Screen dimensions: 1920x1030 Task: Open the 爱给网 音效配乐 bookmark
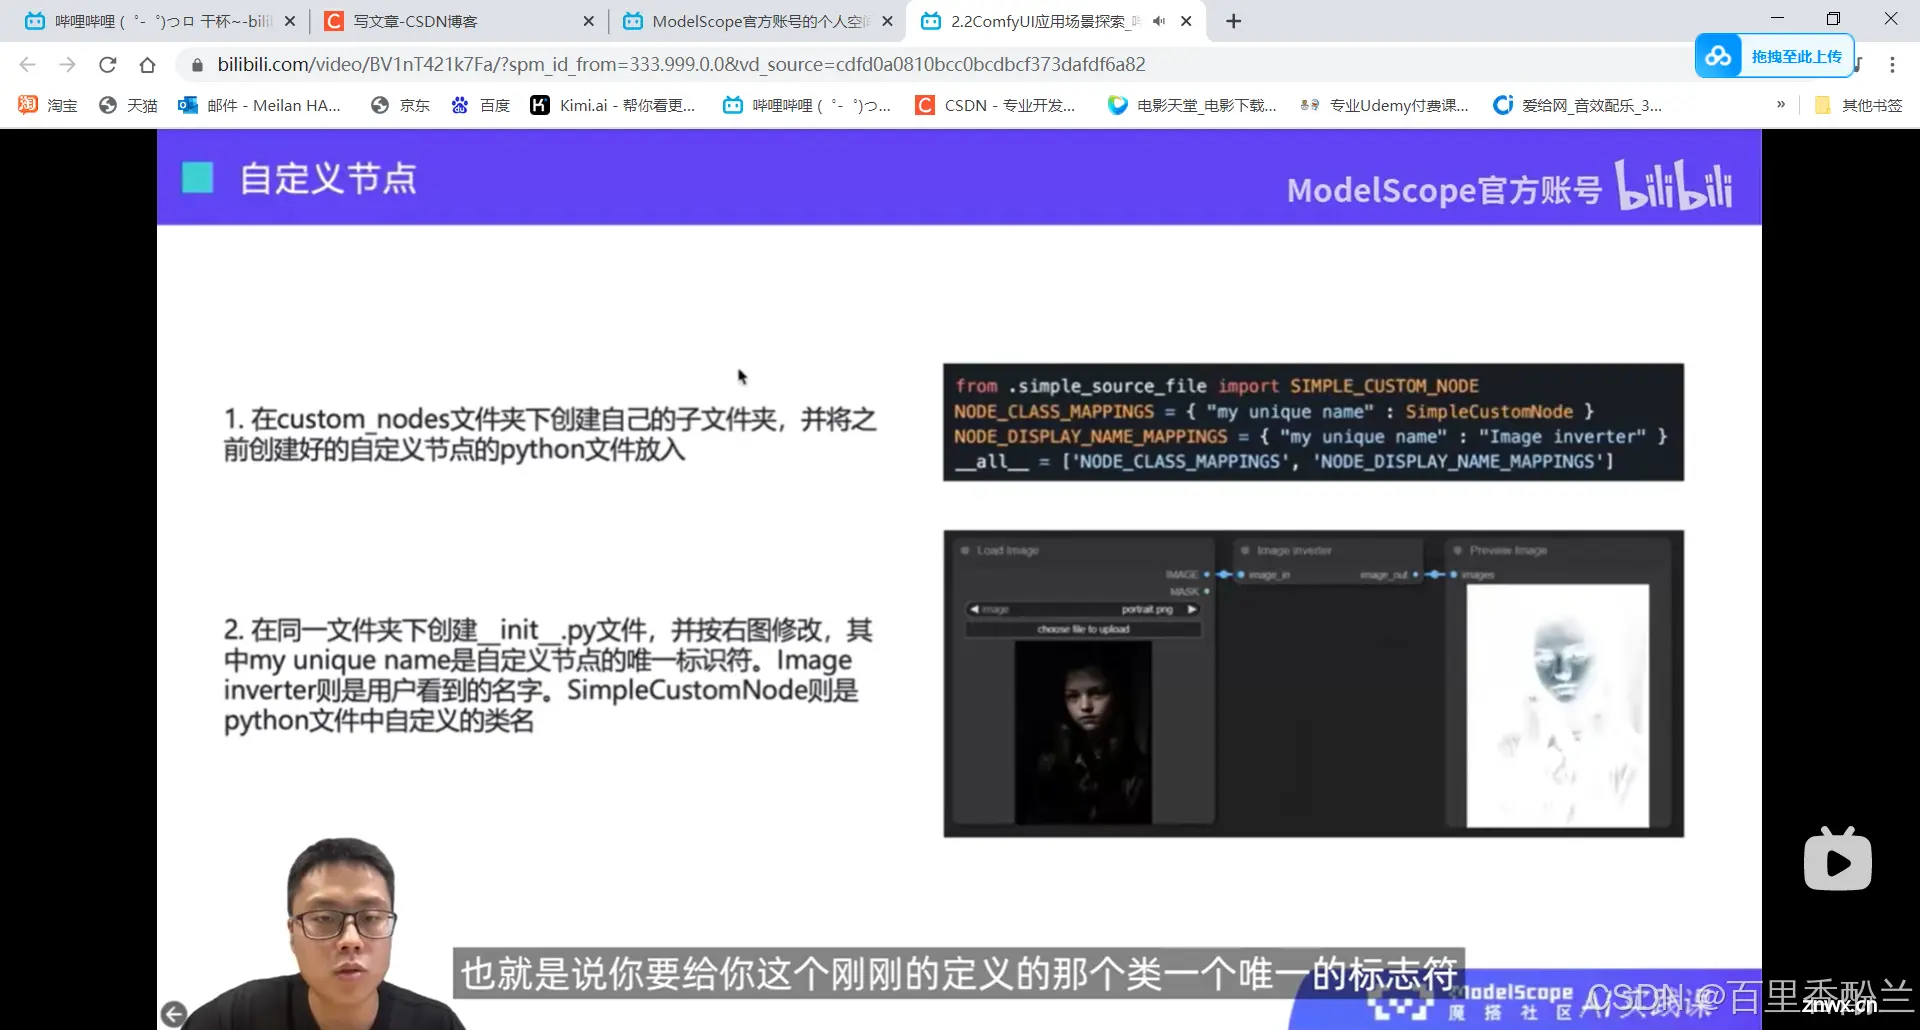point(1577,105)
